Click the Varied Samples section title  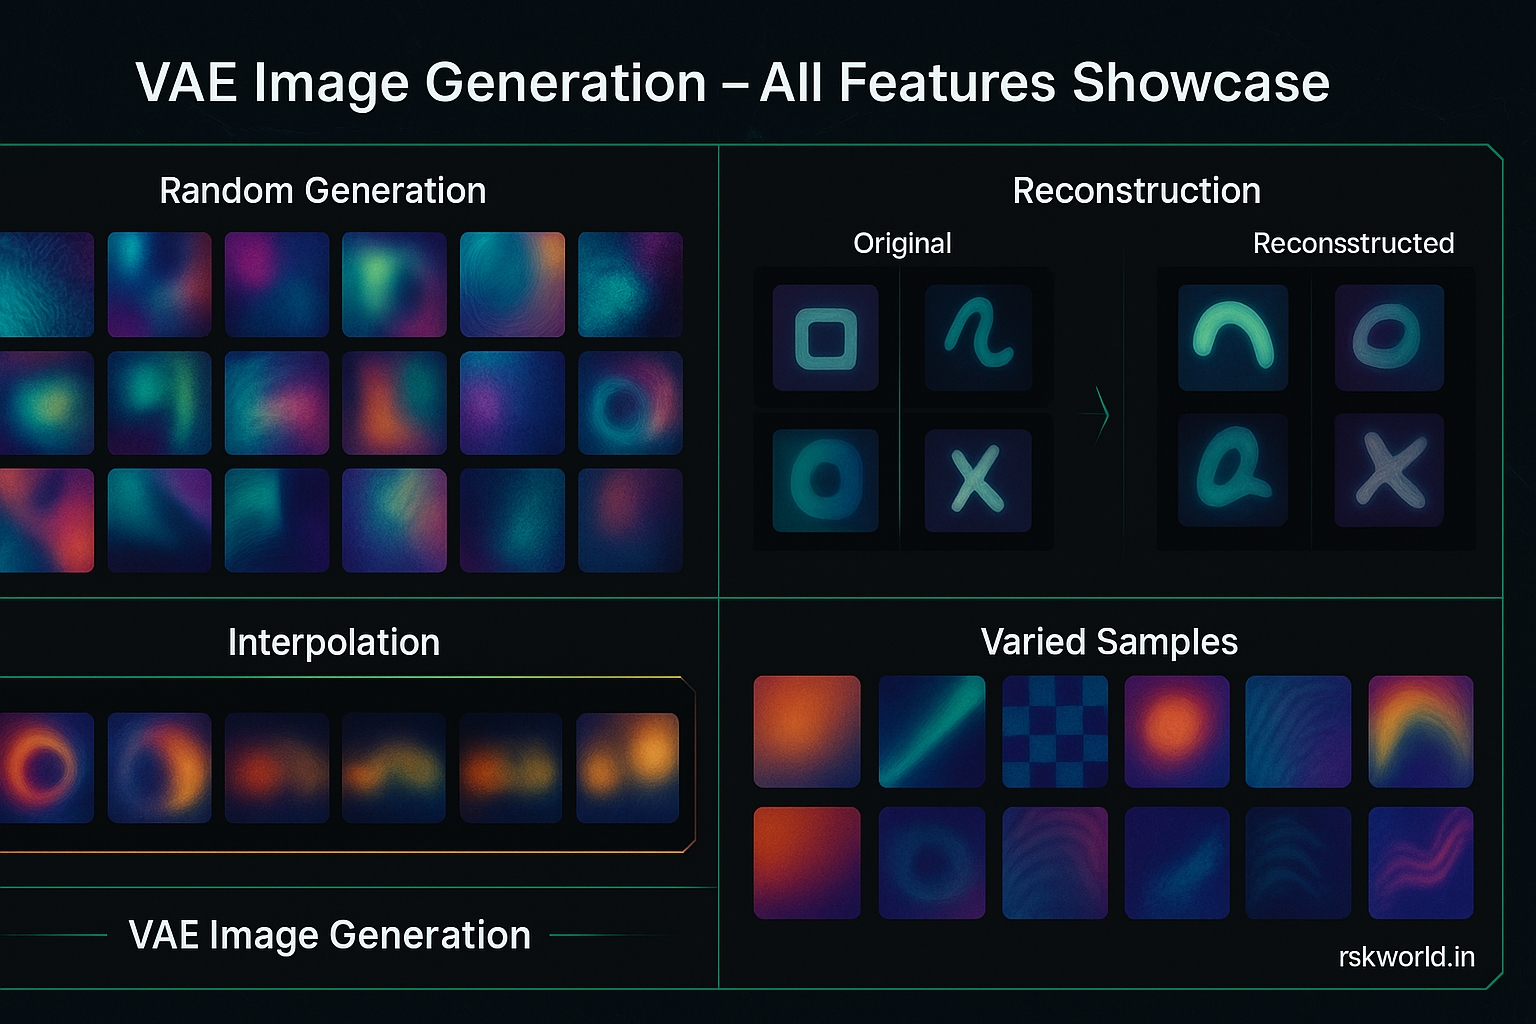(1110, 642)
